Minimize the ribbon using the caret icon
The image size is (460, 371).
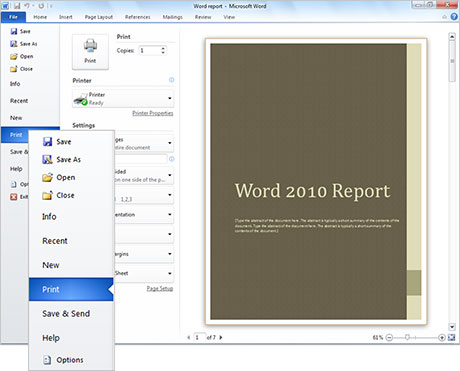click(x=444, y=17)
